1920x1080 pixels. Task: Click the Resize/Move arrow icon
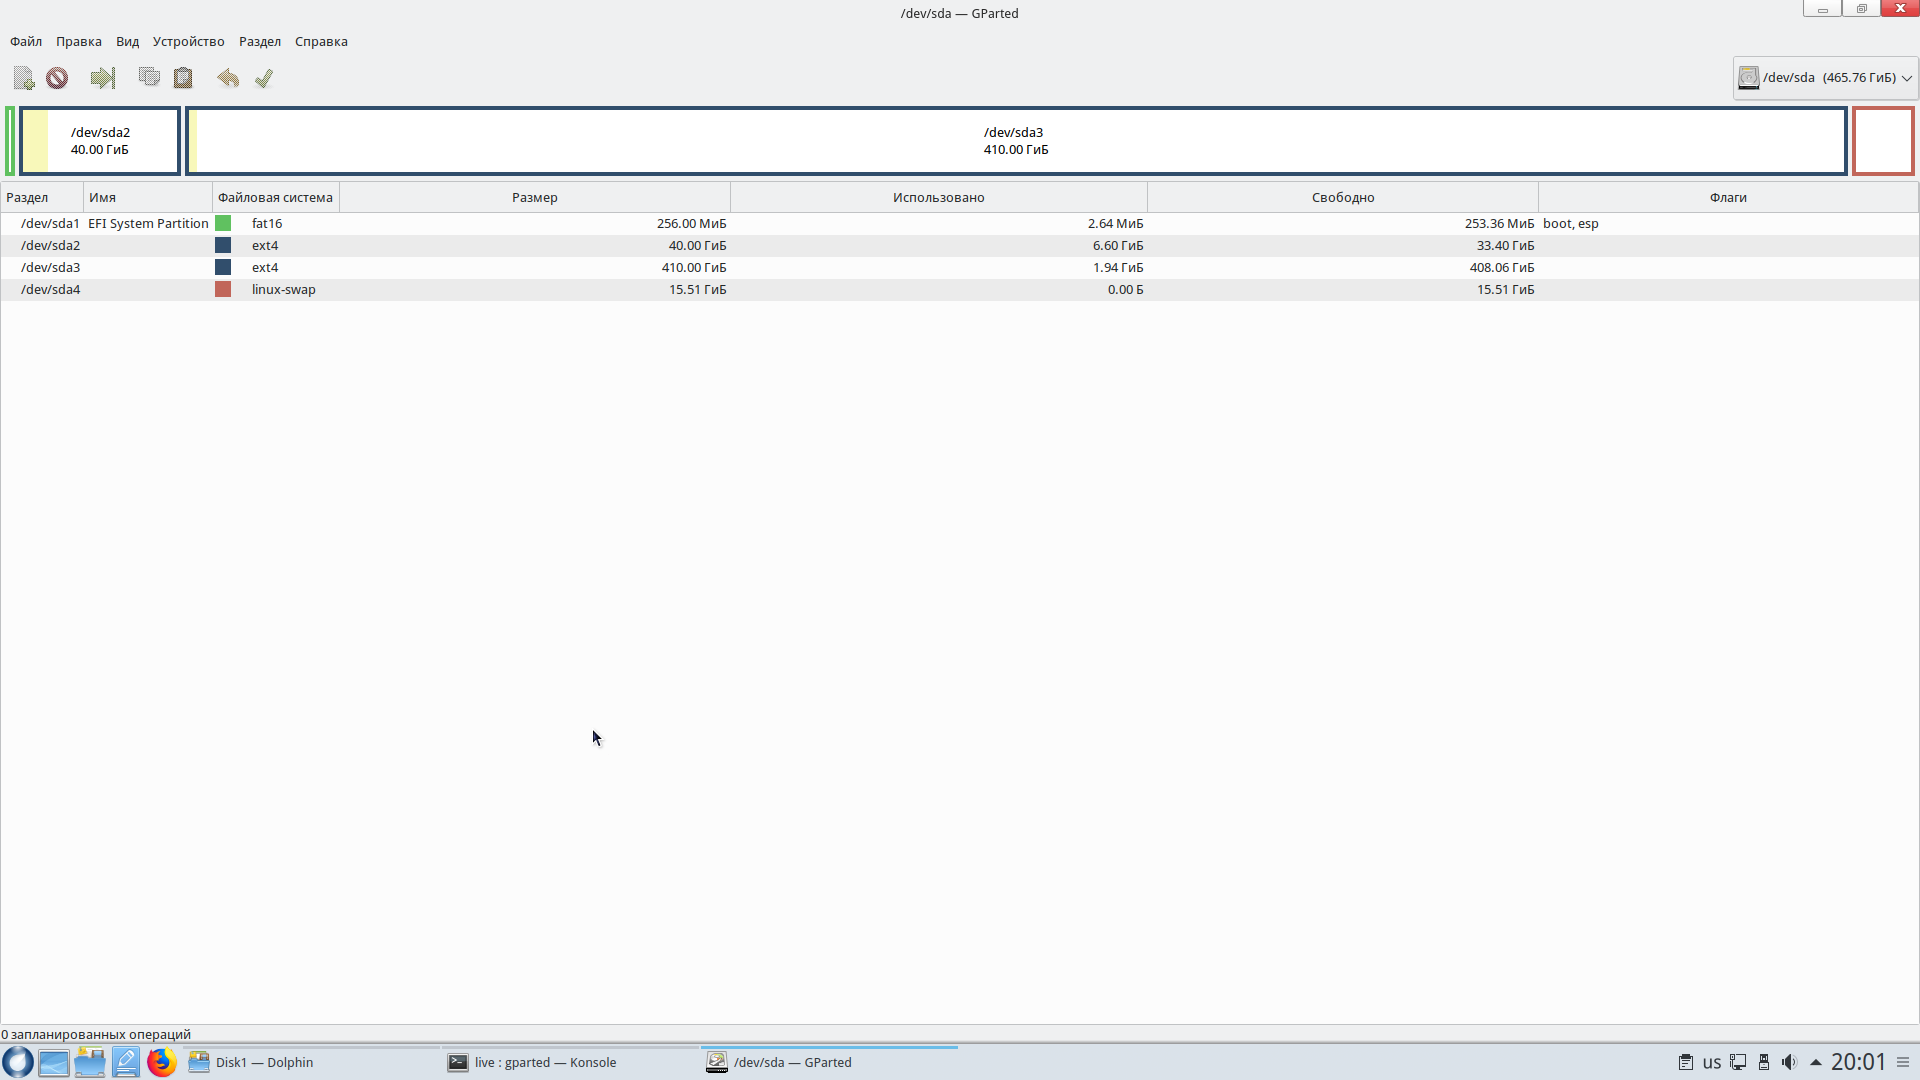[x=103, y=78]
